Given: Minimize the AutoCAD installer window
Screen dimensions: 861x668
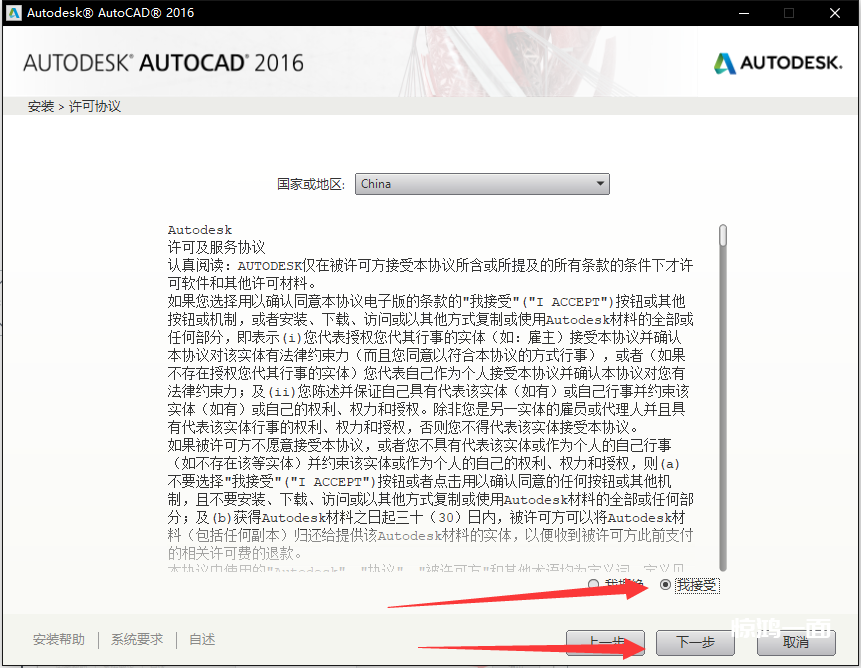Looking at the screenshot, I should 742,13.
